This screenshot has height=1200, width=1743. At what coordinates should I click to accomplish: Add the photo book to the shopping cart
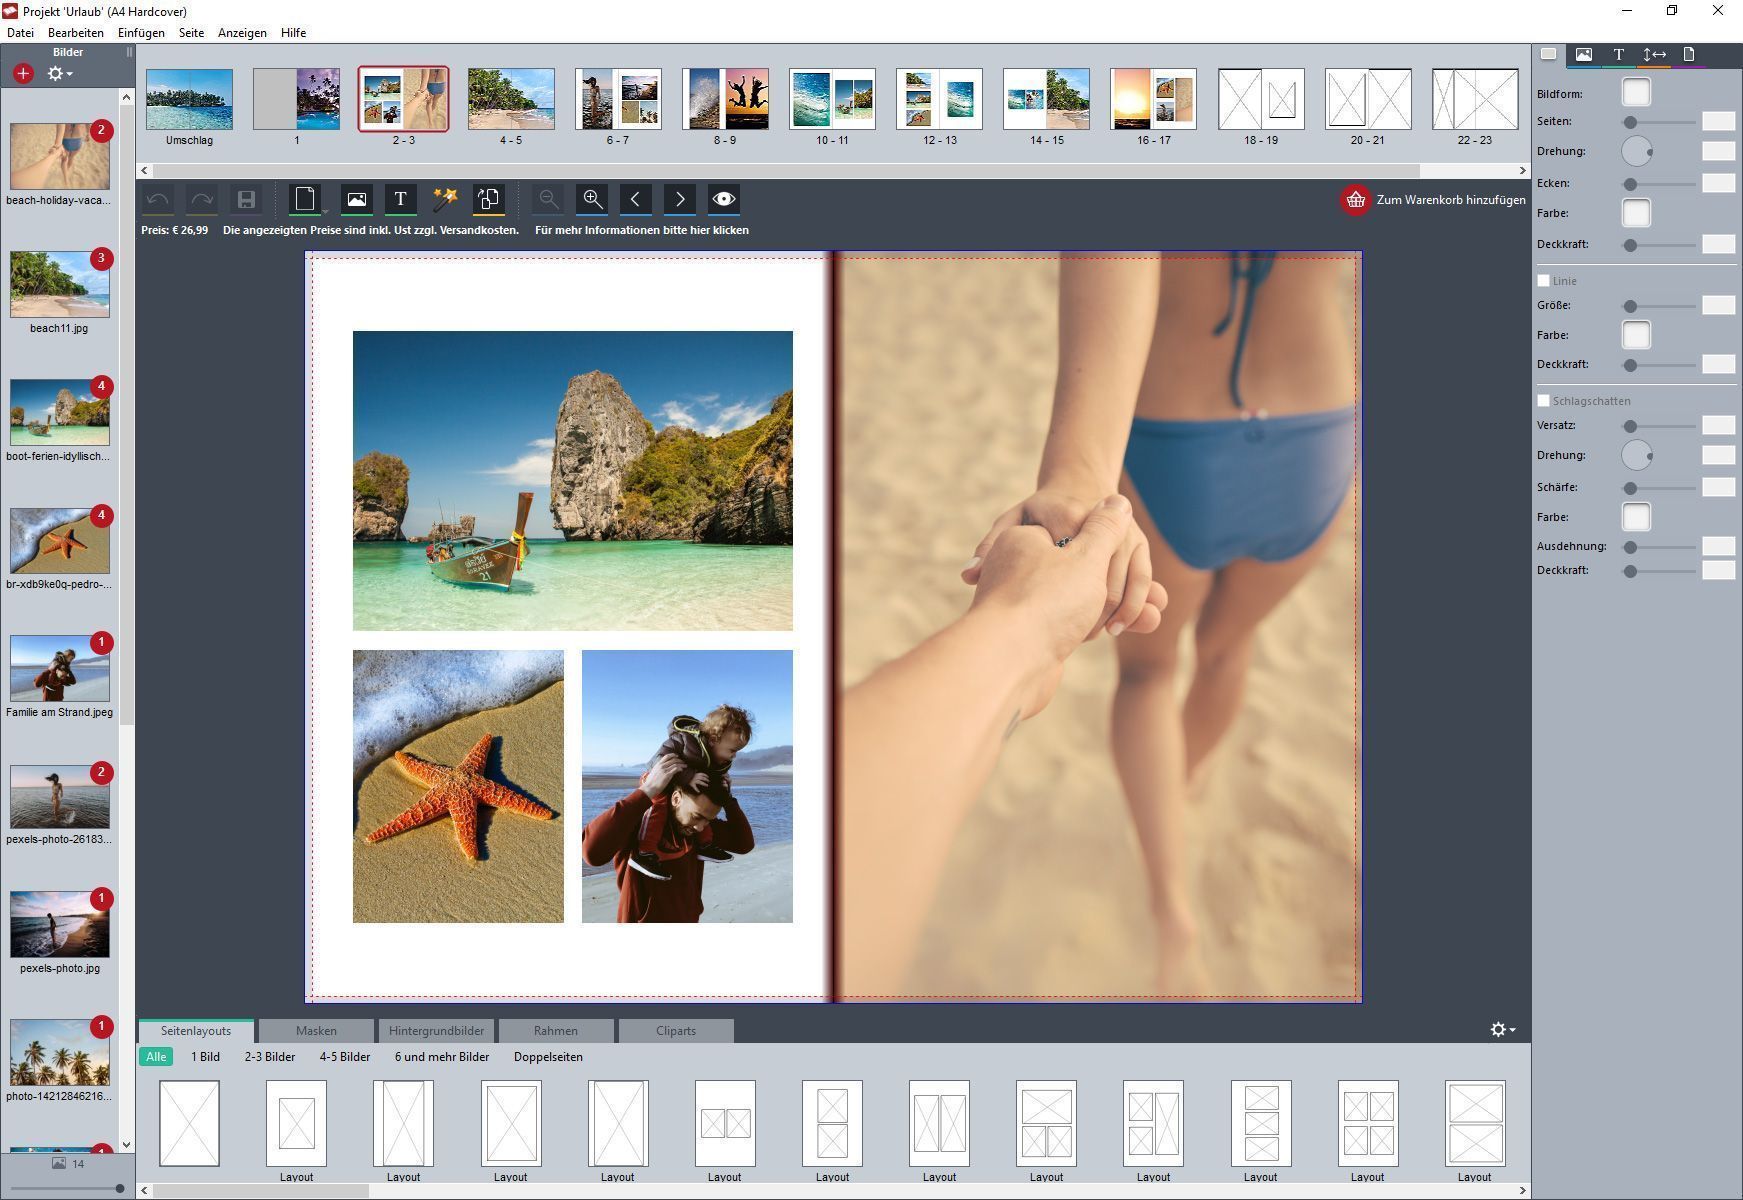pyautogui.click(x=1433, y=200)
